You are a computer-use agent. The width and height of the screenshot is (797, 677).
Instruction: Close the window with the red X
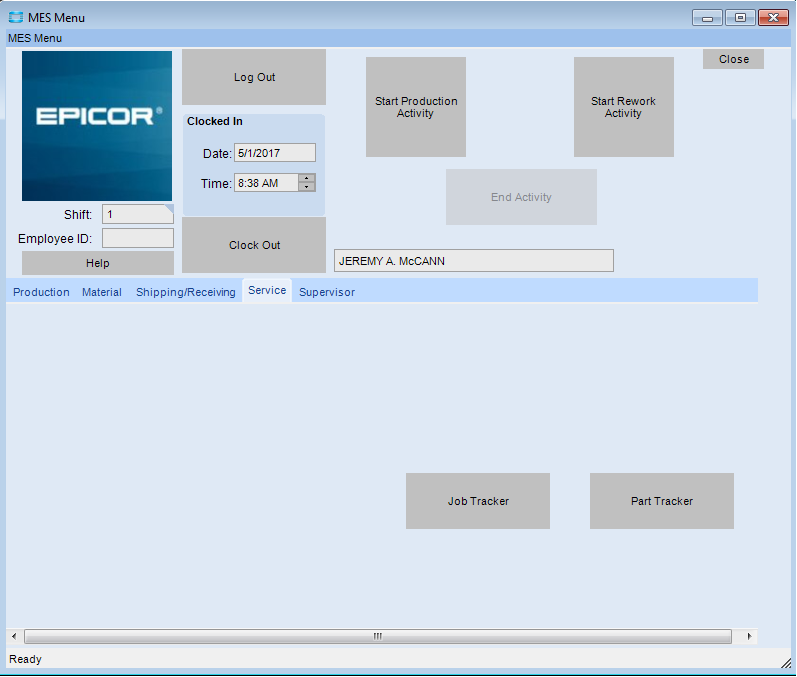click(x=773, y=18)
